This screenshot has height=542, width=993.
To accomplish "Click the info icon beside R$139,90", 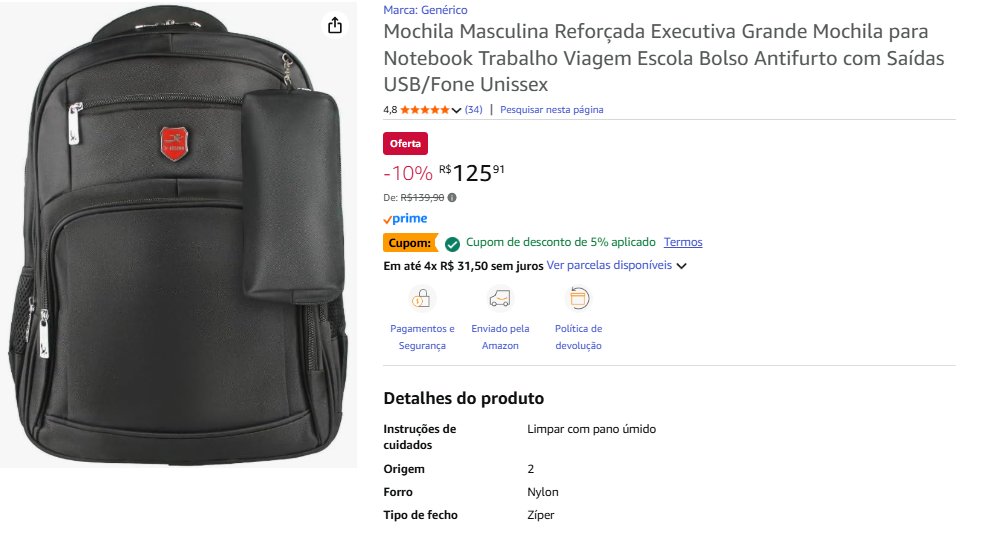I will pos(452,198).
